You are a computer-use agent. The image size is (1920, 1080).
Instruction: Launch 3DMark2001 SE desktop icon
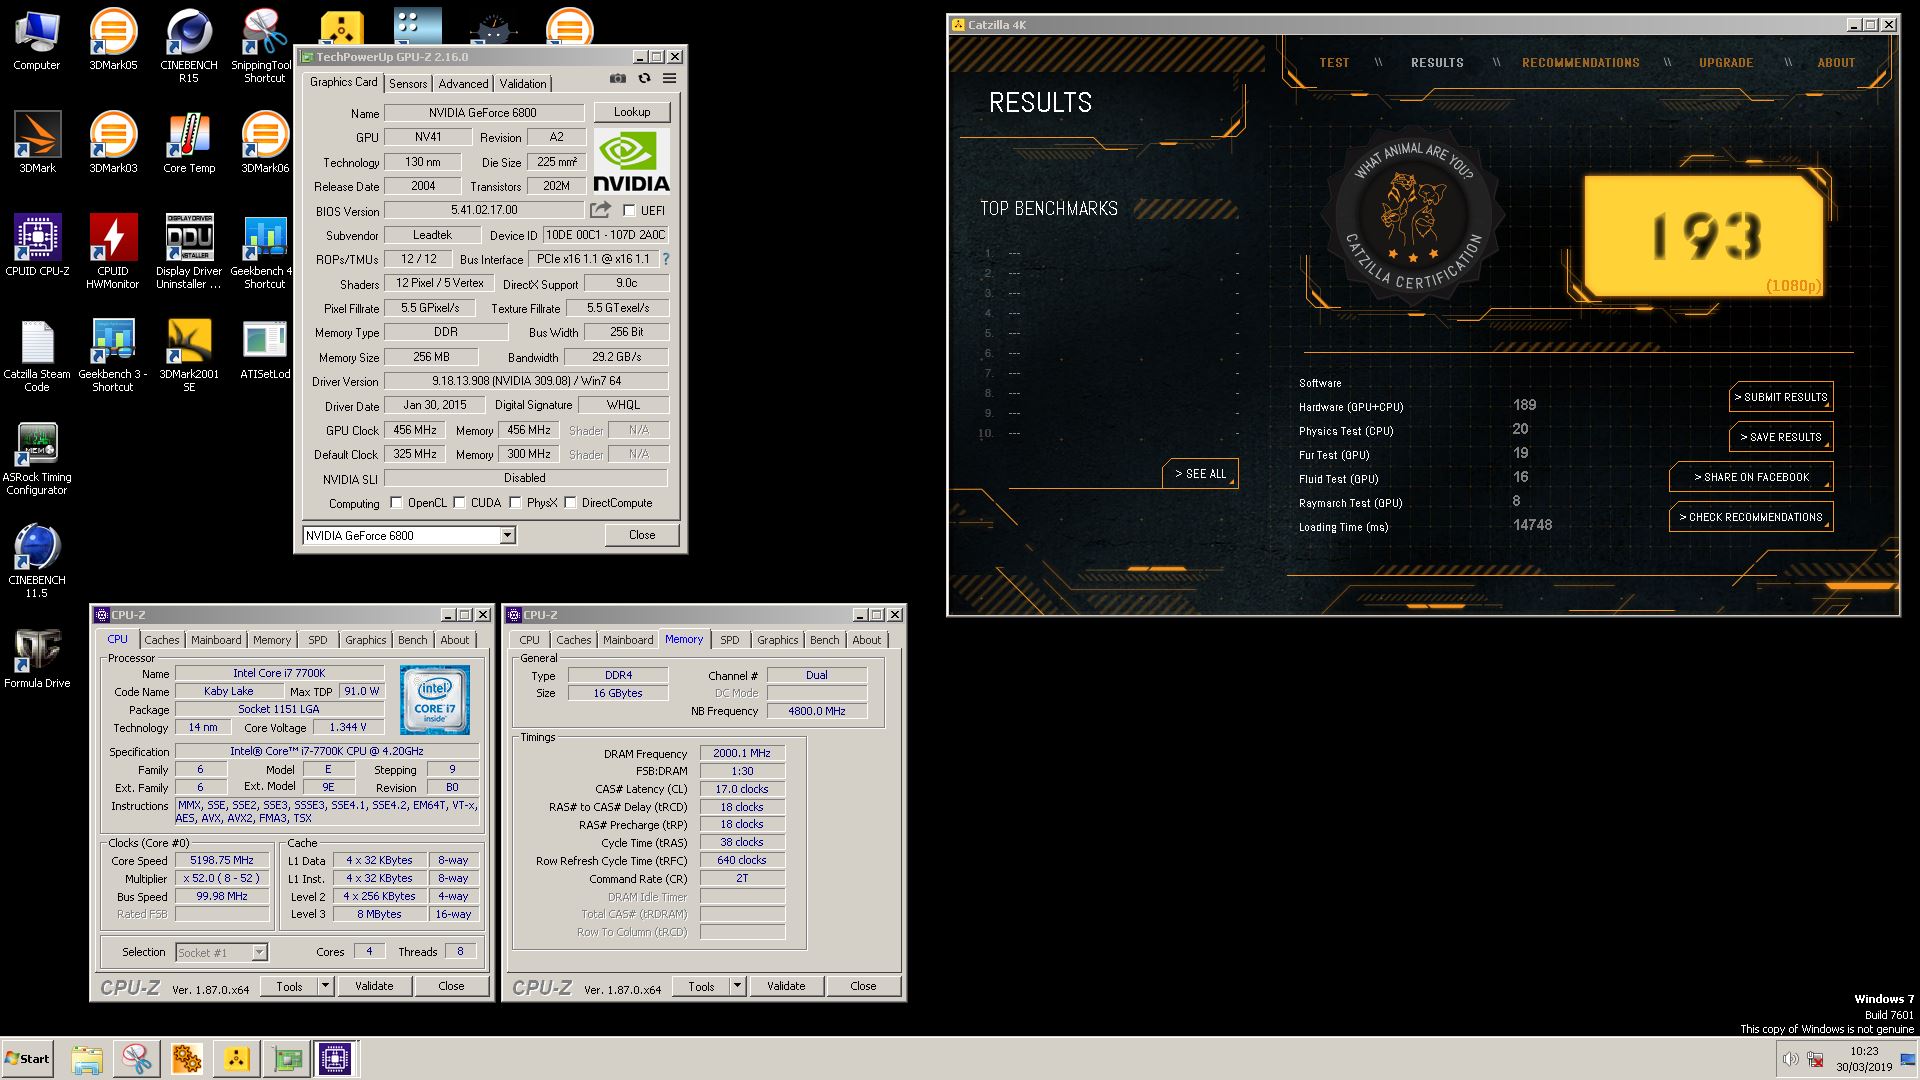(x=189, y=356)
